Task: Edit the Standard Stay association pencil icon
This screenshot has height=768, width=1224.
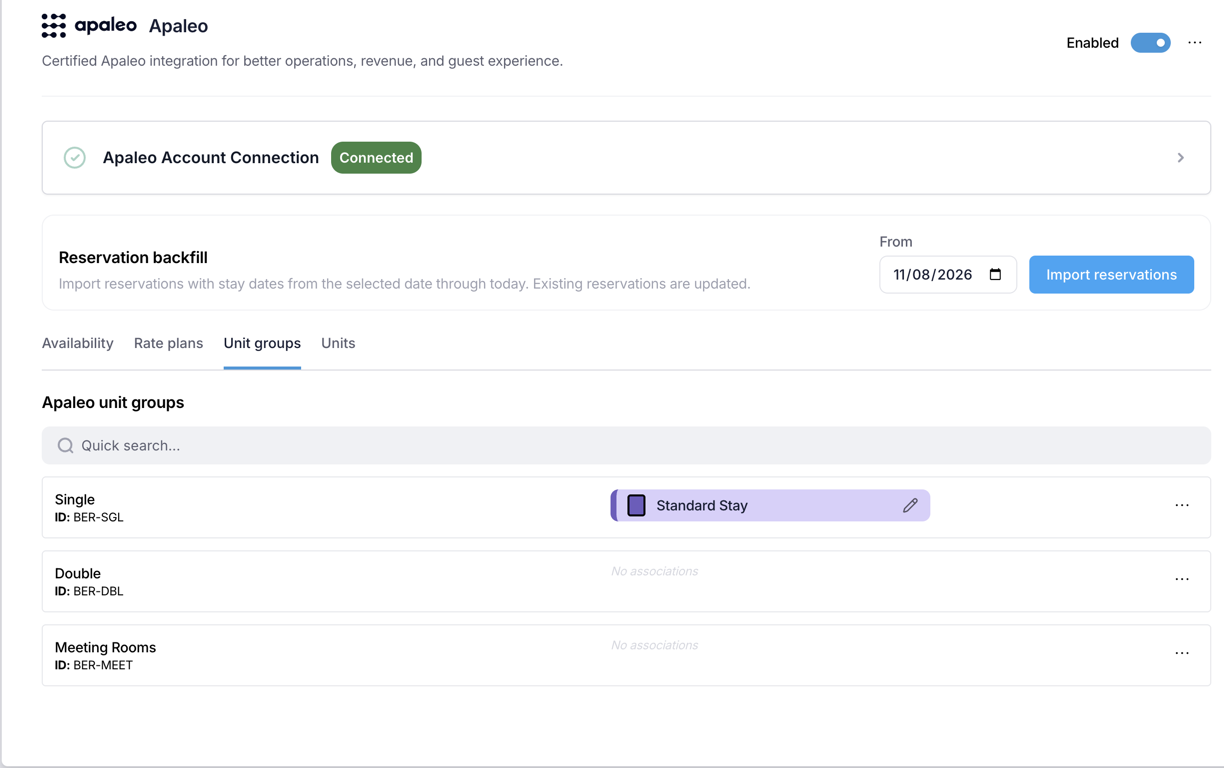Action: click(x=910, y=506)
